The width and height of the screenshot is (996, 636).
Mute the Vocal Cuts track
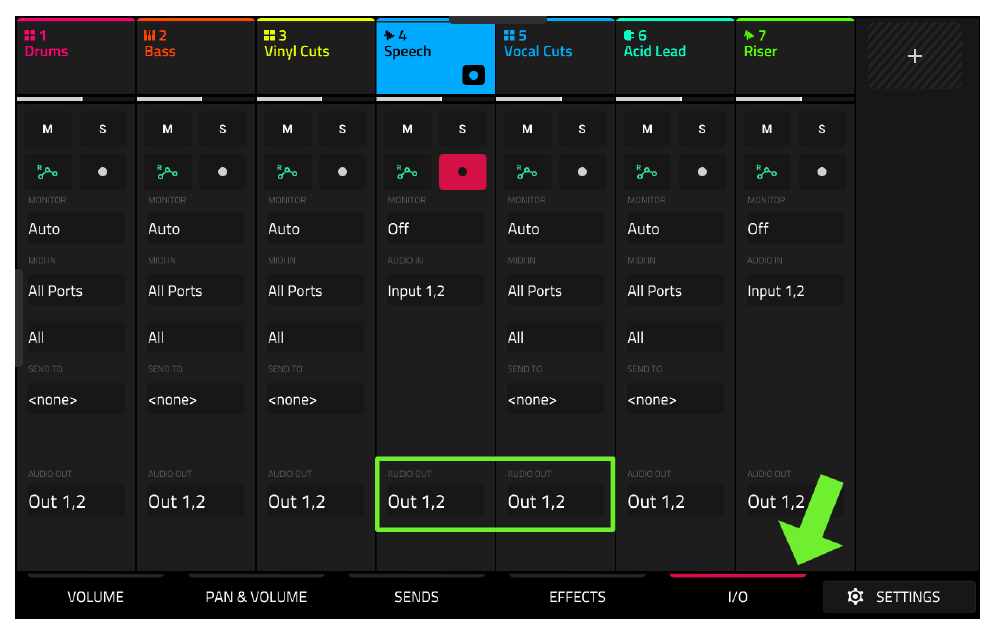pyautogui.click(x=527, y=129)
